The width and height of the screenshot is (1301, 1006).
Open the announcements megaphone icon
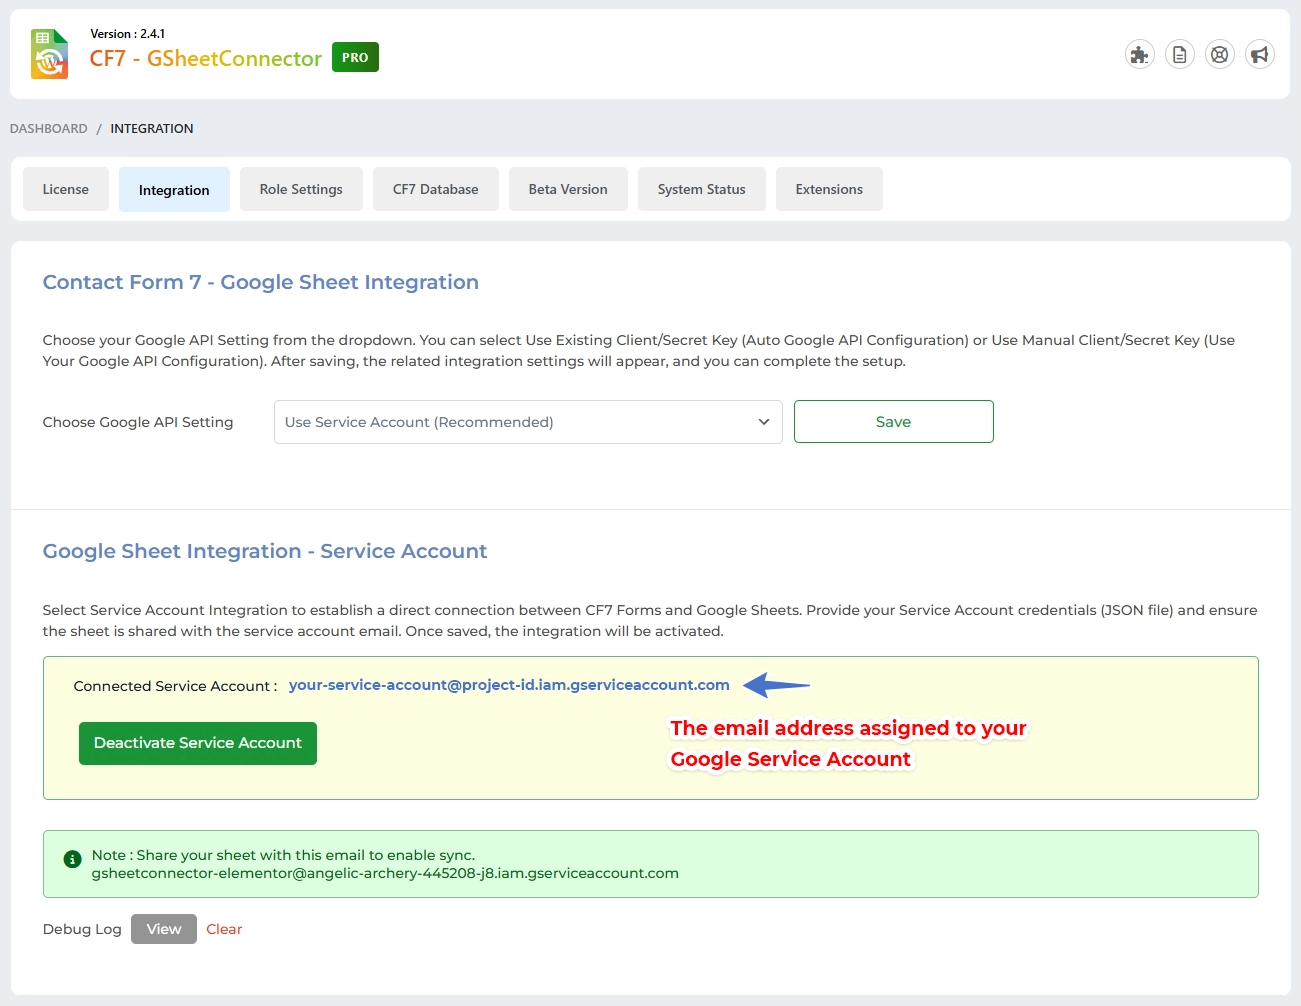[x=1259, y=54]
